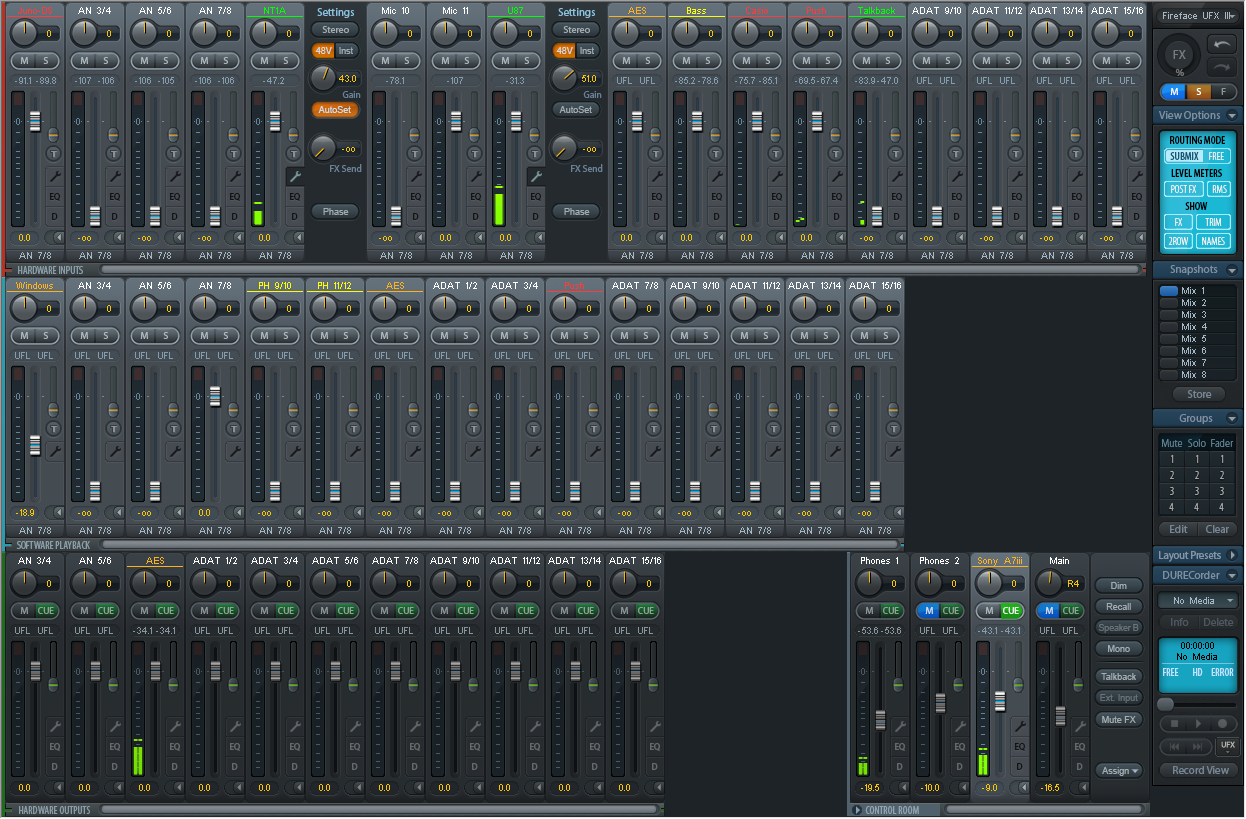Open the Dynamics (D) panel on the Mic 11 channel

tap(475, 216)
